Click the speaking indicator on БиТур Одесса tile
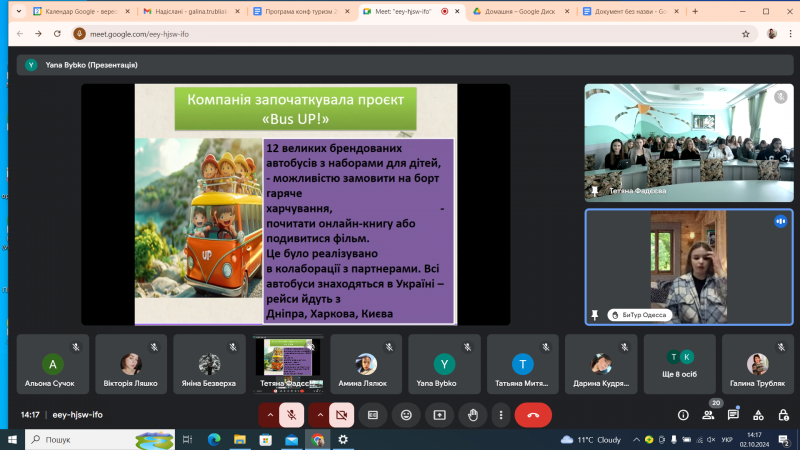The width and height of the screenshot is (800, 450). pyautogui.click(x=781, y=221)
